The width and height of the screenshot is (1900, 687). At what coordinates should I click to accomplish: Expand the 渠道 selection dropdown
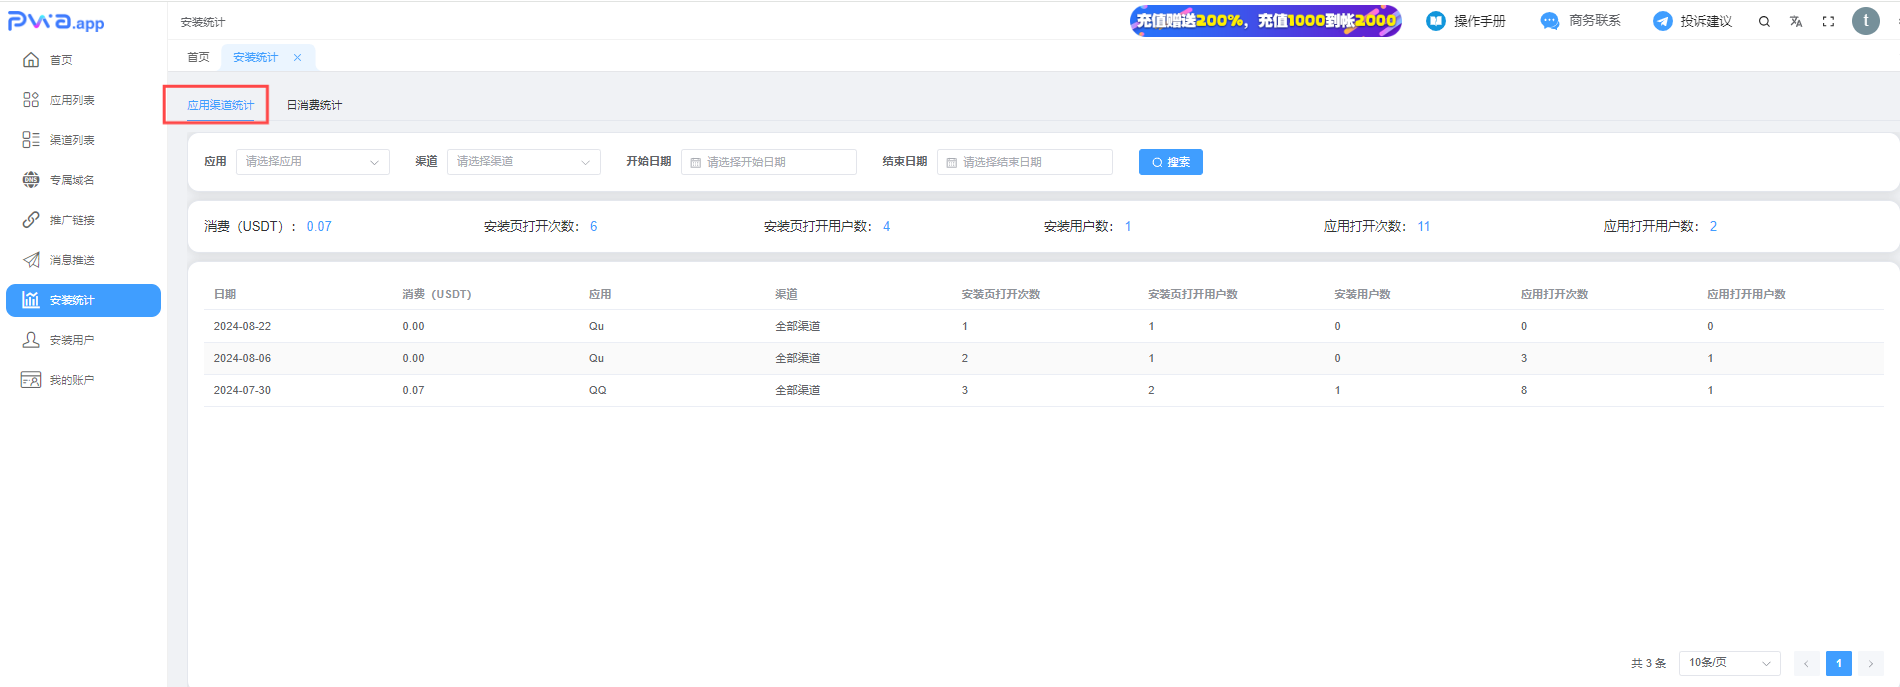pos(523,162)
